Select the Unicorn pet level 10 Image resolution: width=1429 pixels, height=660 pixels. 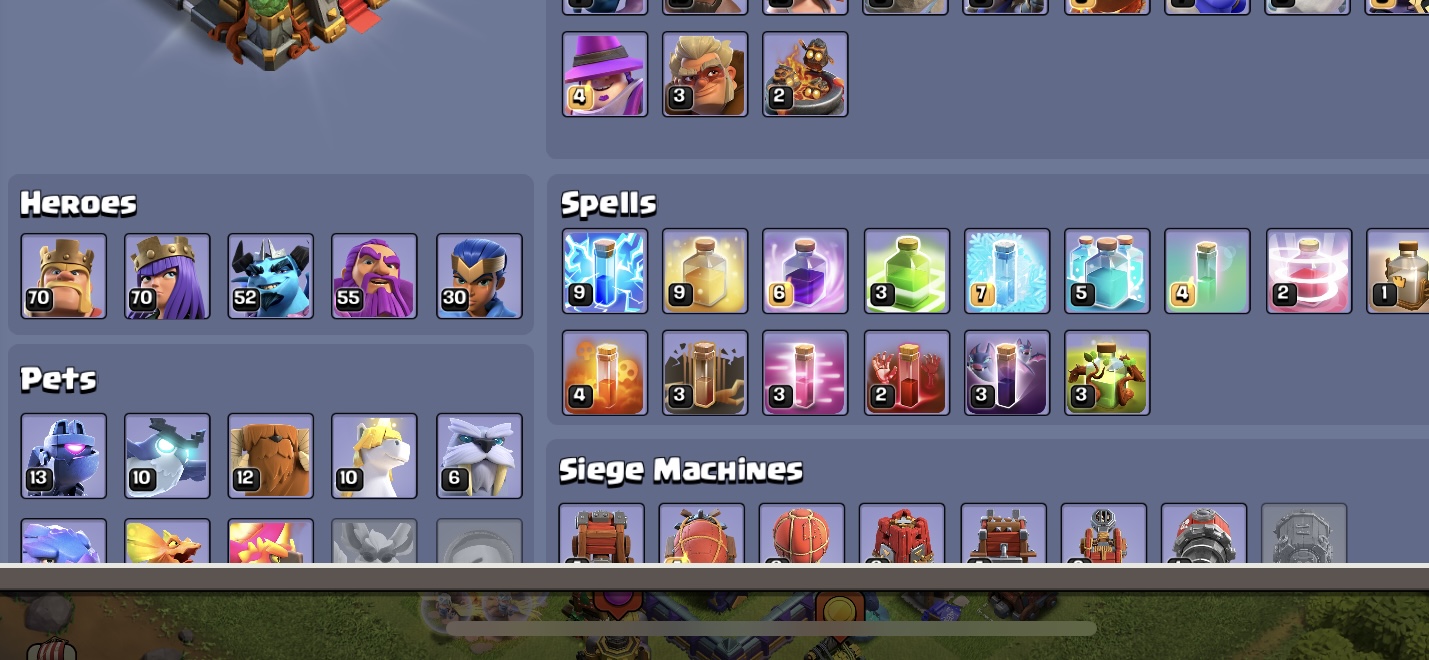(x=374, y=456)
